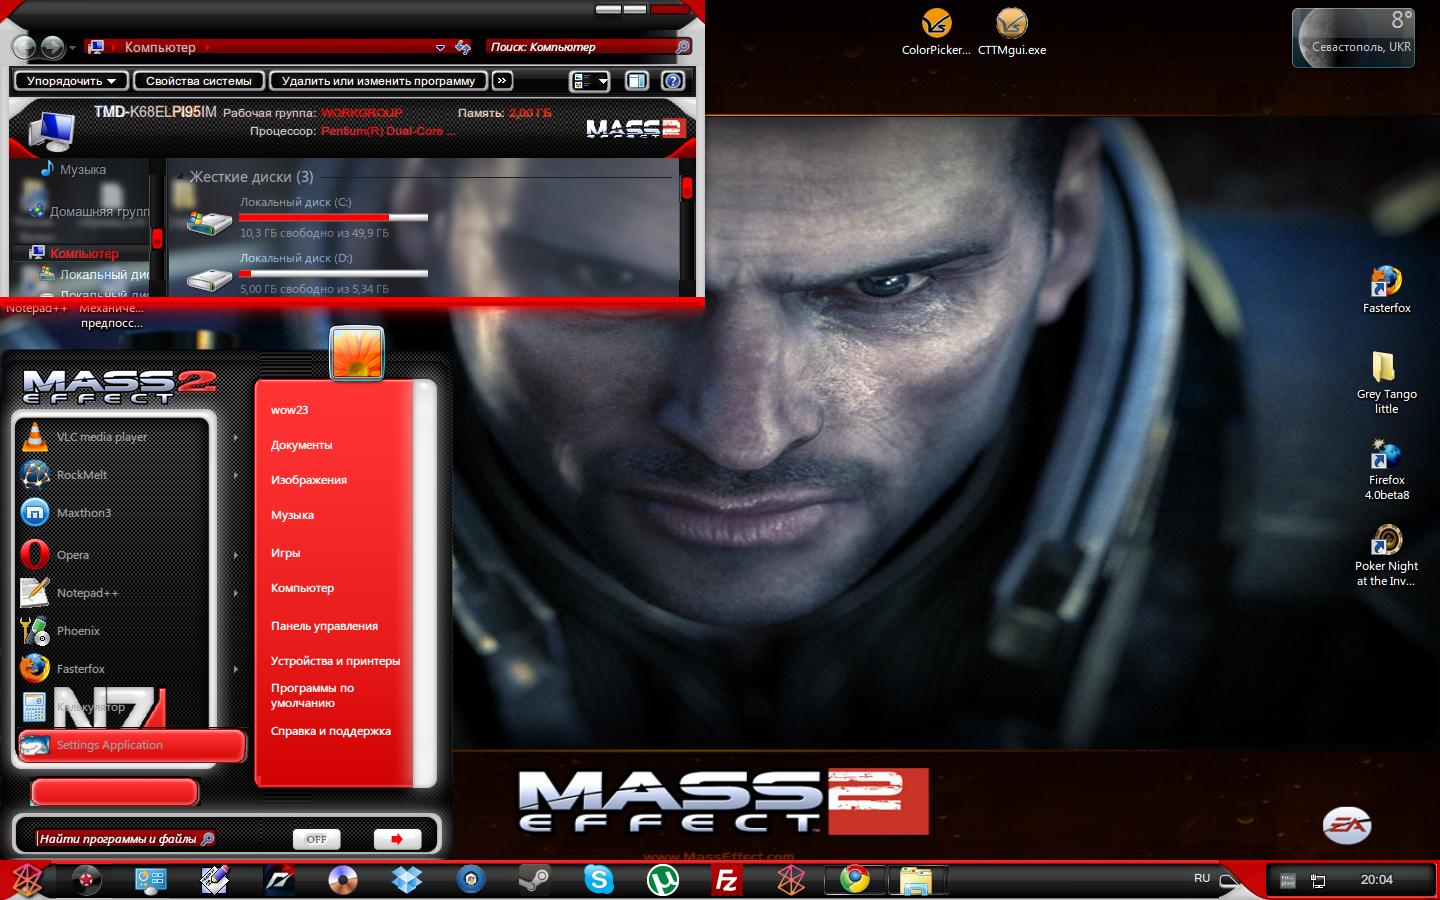The height and width of the screenshot is (900, 1440).
Task: Open wow23 user folder from Start menu
Action: point(290,410)
